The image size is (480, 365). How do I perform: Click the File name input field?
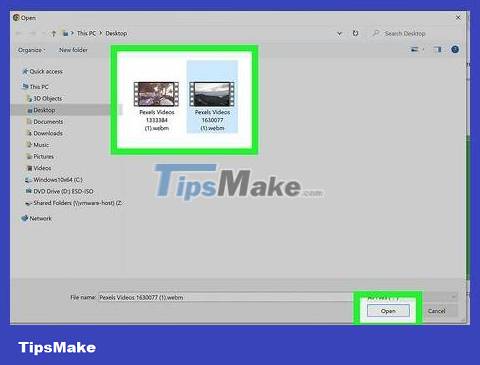click(225, 297)
